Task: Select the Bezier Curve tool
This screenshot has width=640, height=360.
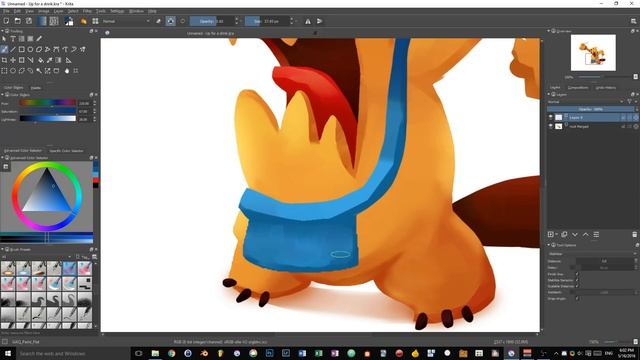Action: click(x=56, y=49)
